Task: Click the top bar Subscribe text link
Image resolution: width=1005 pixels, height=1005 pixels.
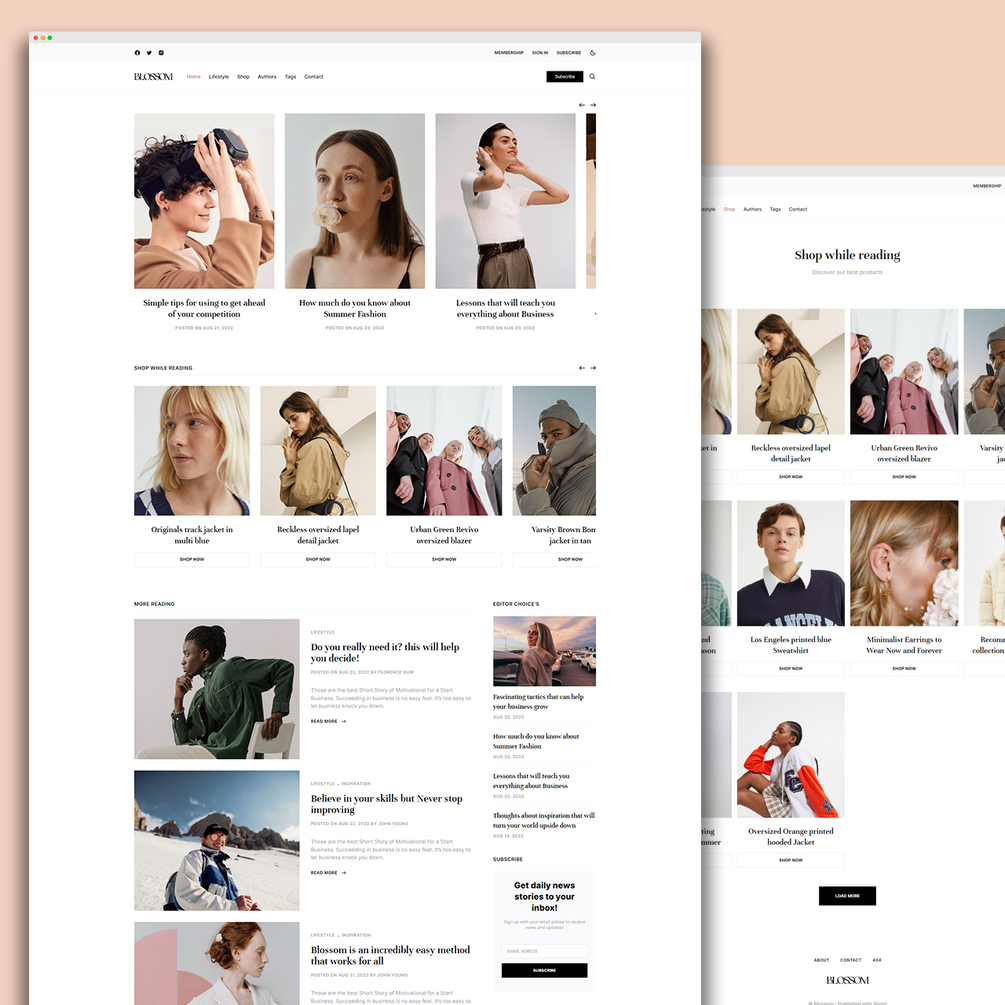Action: [569, 53]
